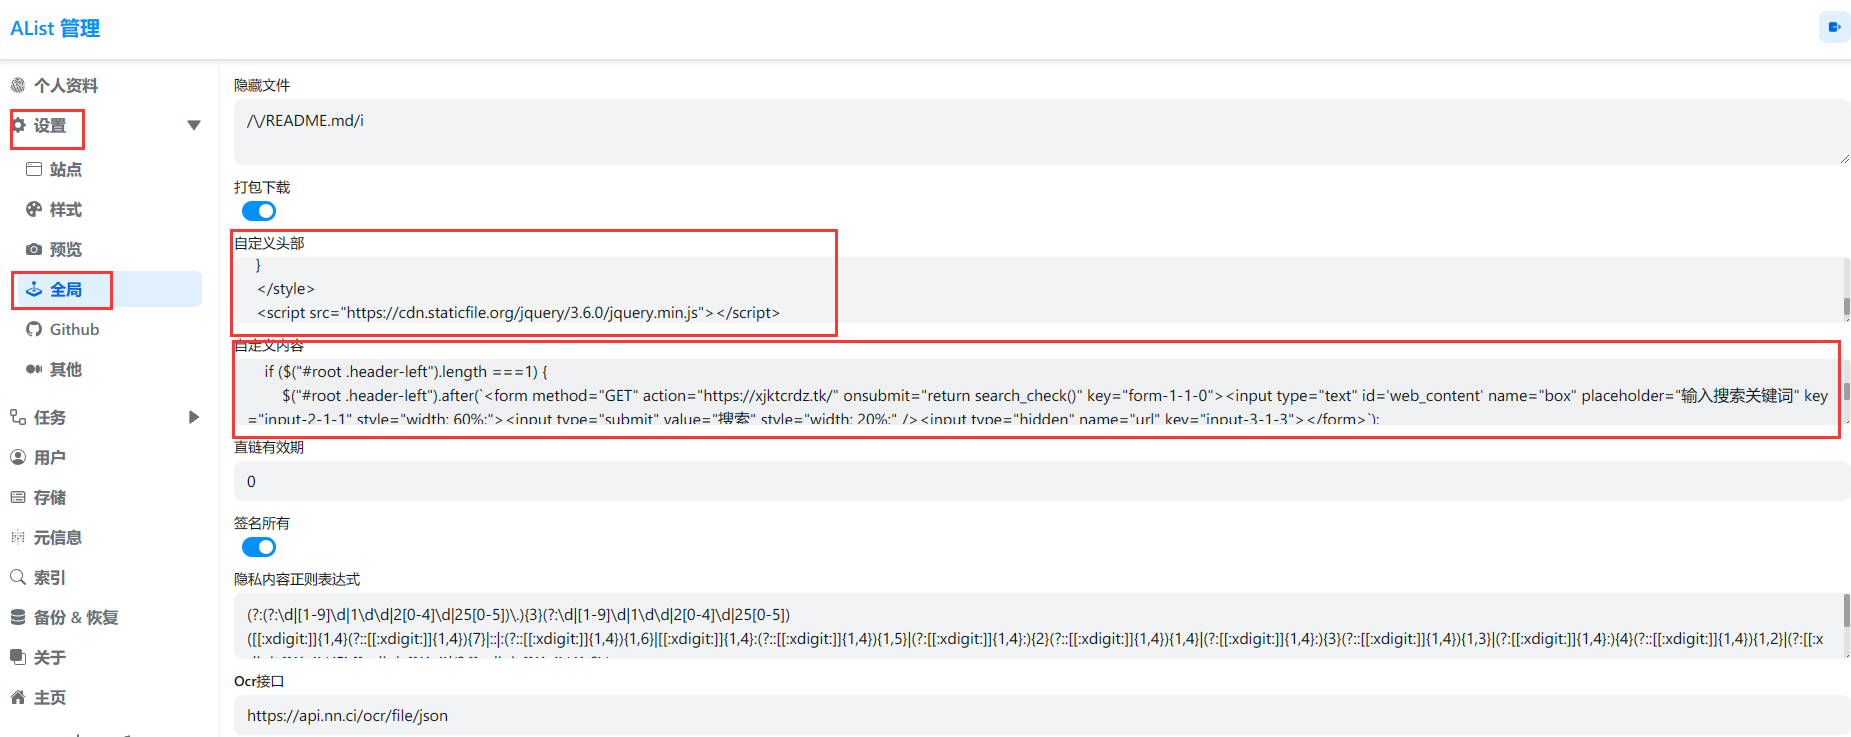Click the user circle icon beside 用户
Image resolution: width=1851 pixels, height=737 pixels.
click(x=18, y=457)
